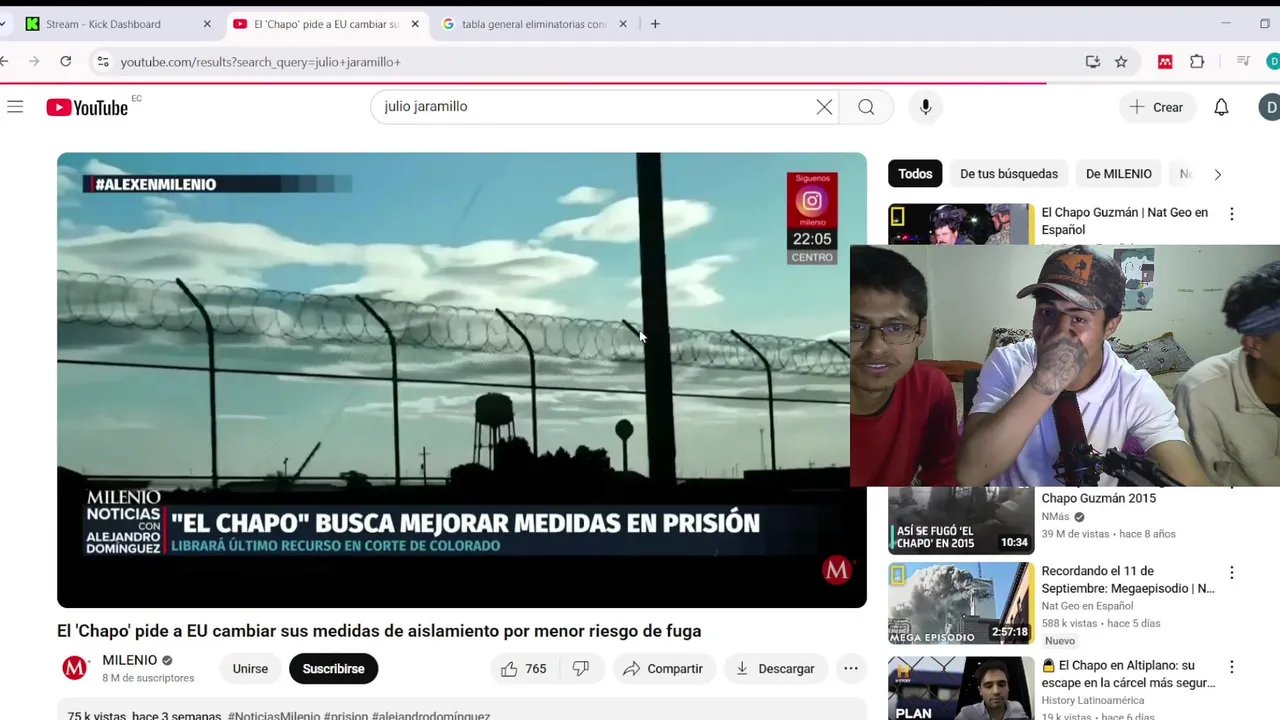Open the notifications bell
The width and height of the screenshot is (1280, 720).
click(1221, 107)
